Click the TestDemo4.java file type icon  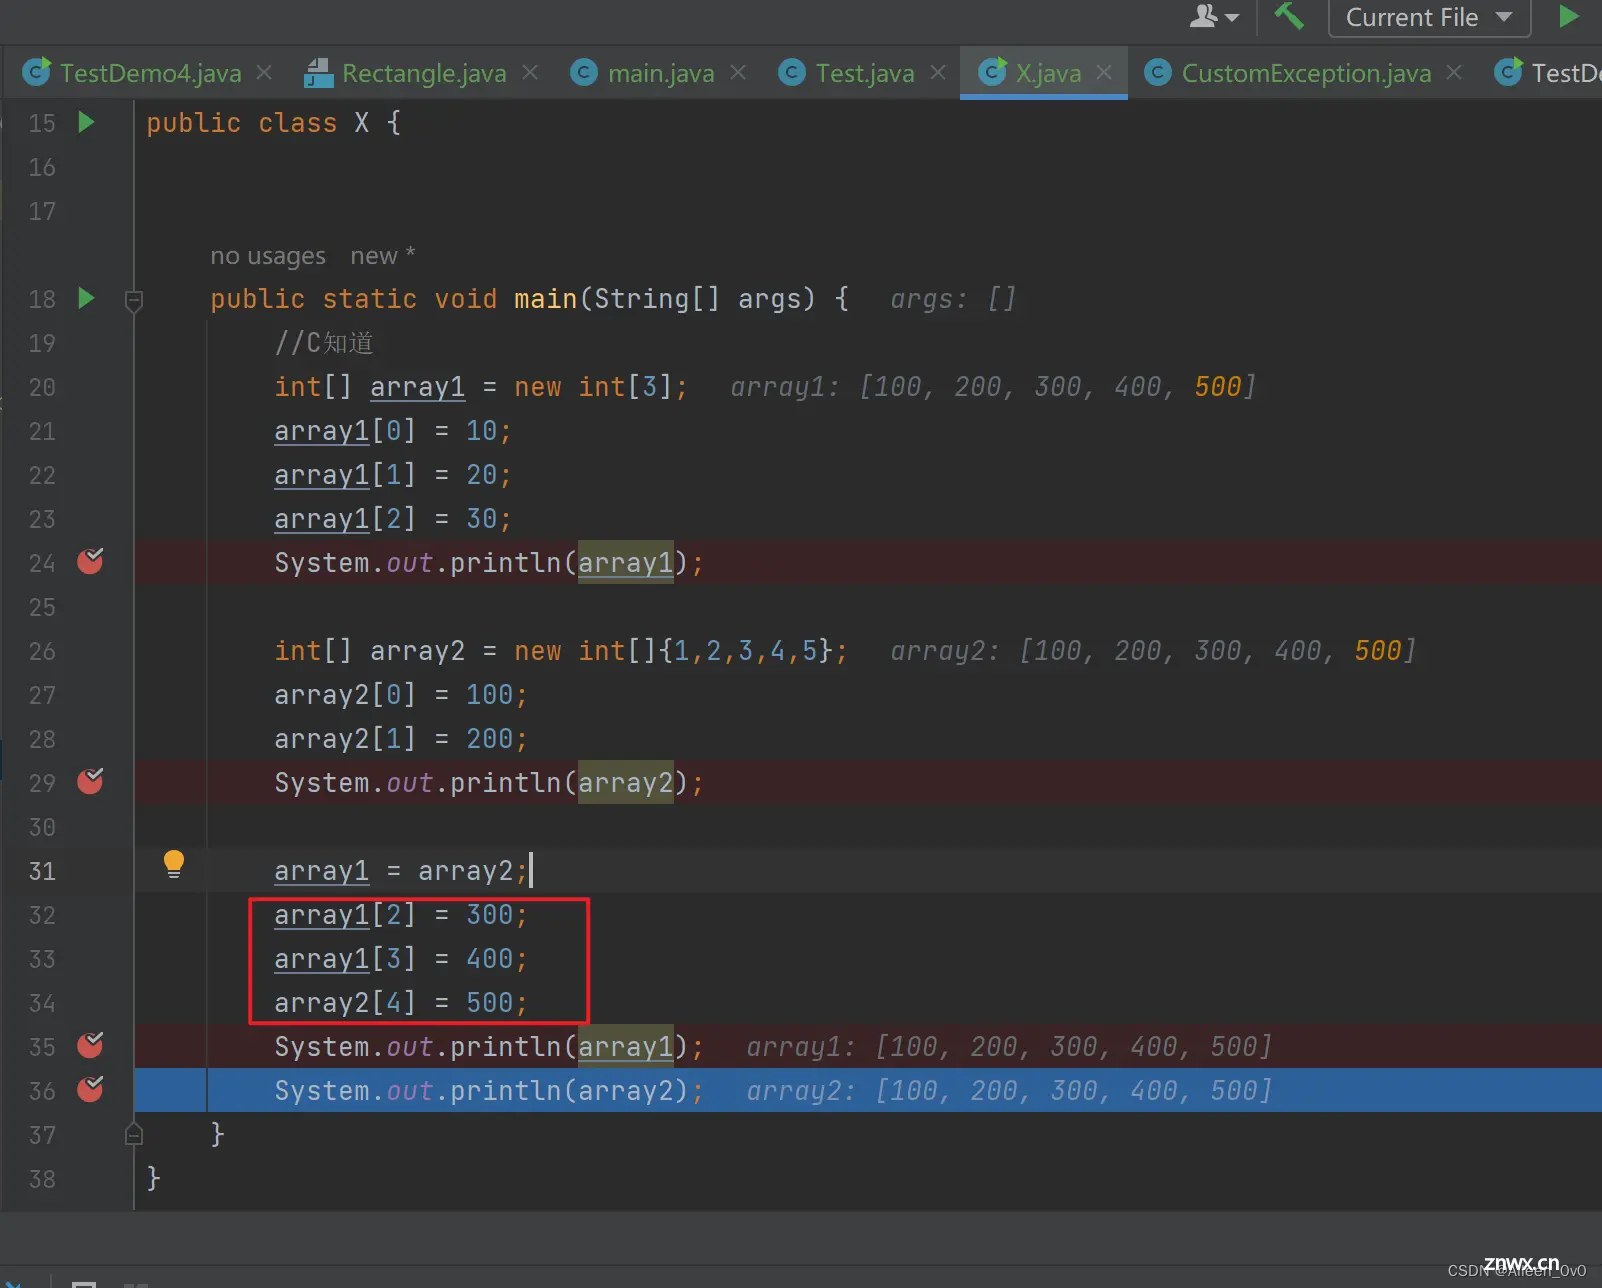click(36, 72)
